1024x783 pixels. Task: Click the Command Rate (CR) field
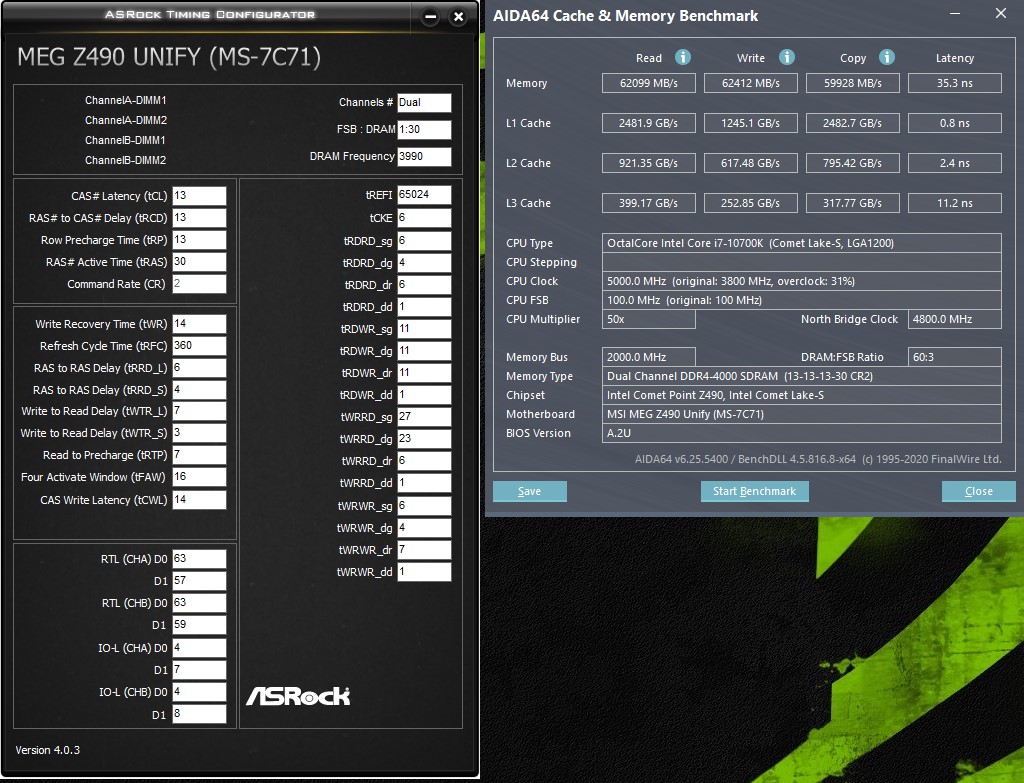coord(199,283)
